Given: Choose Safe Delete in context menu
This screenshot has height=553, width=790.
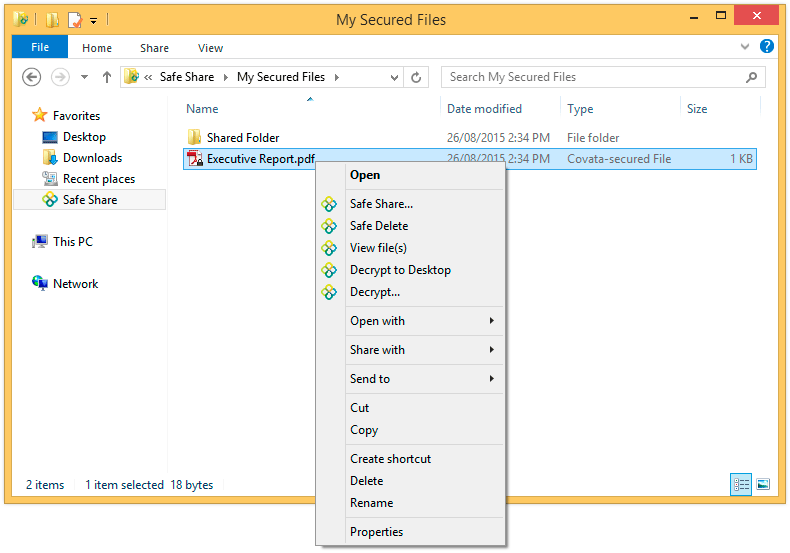Looking at the screenshot, I should click(379, 226).
